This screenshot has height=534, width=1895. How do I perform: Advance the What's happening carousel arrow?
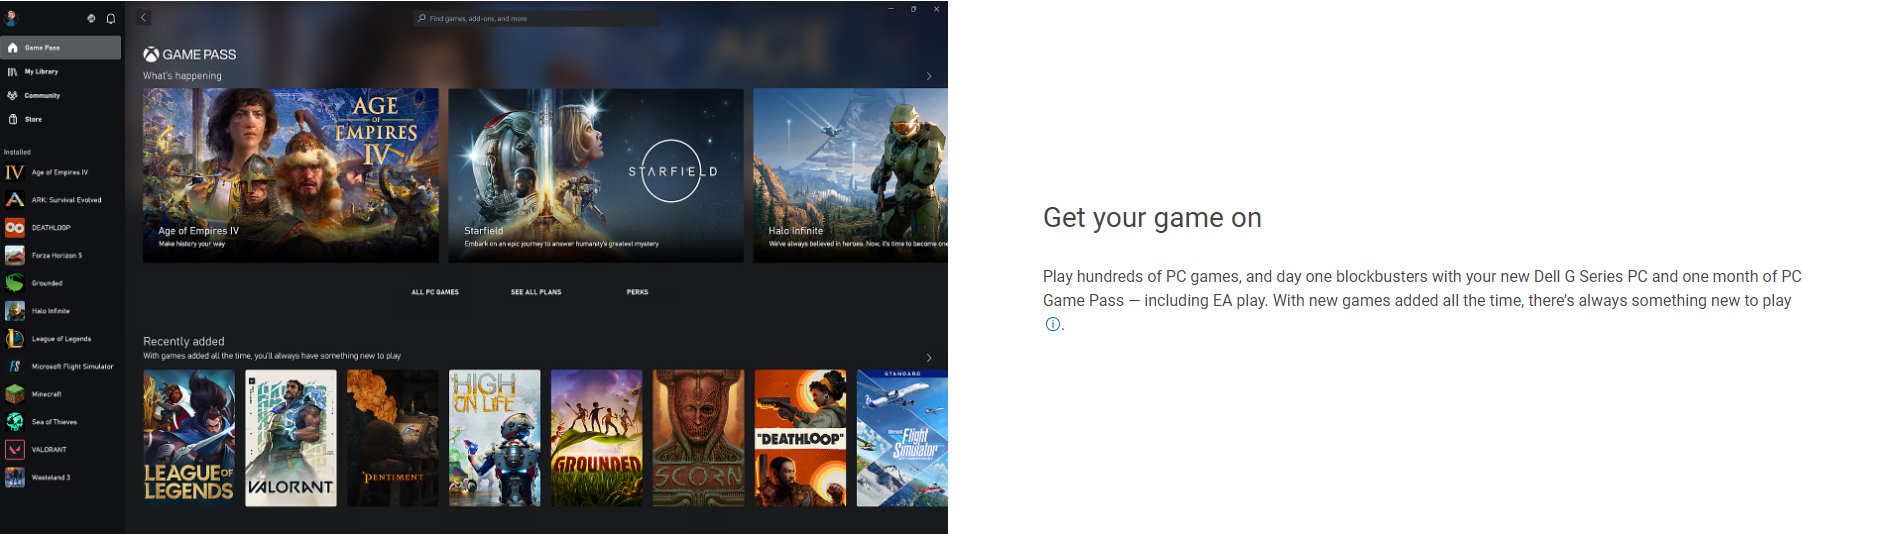929,76
